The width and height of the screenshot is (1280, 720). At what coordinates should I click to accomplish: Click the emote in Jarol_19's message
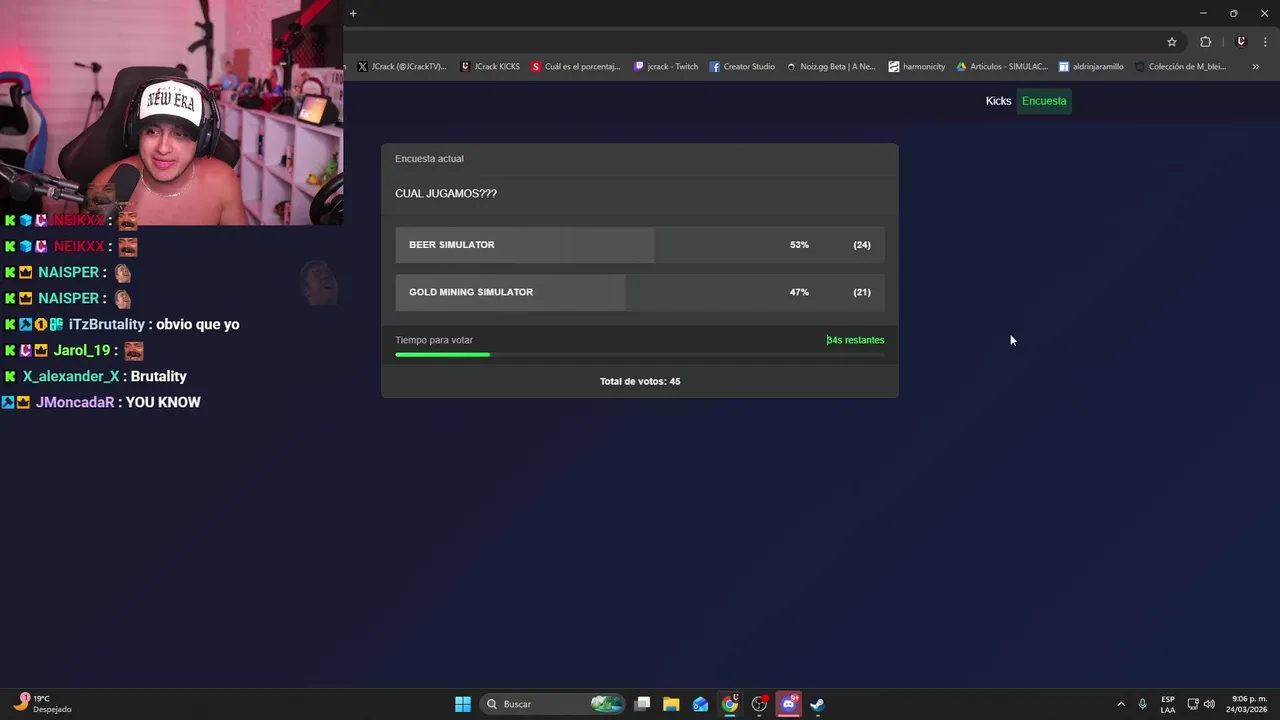click(134, 351)
